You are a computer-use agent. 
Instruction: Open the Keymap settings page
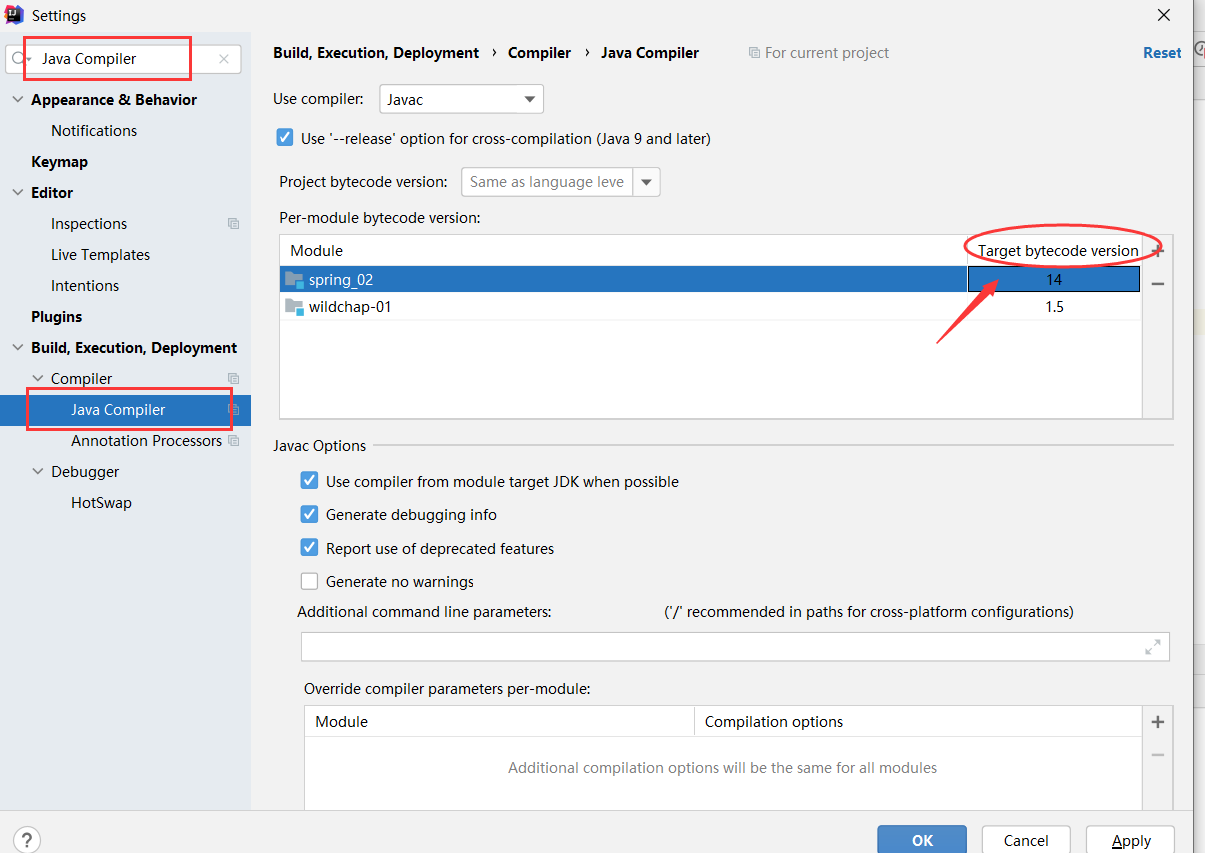click(x=59, y=162)
